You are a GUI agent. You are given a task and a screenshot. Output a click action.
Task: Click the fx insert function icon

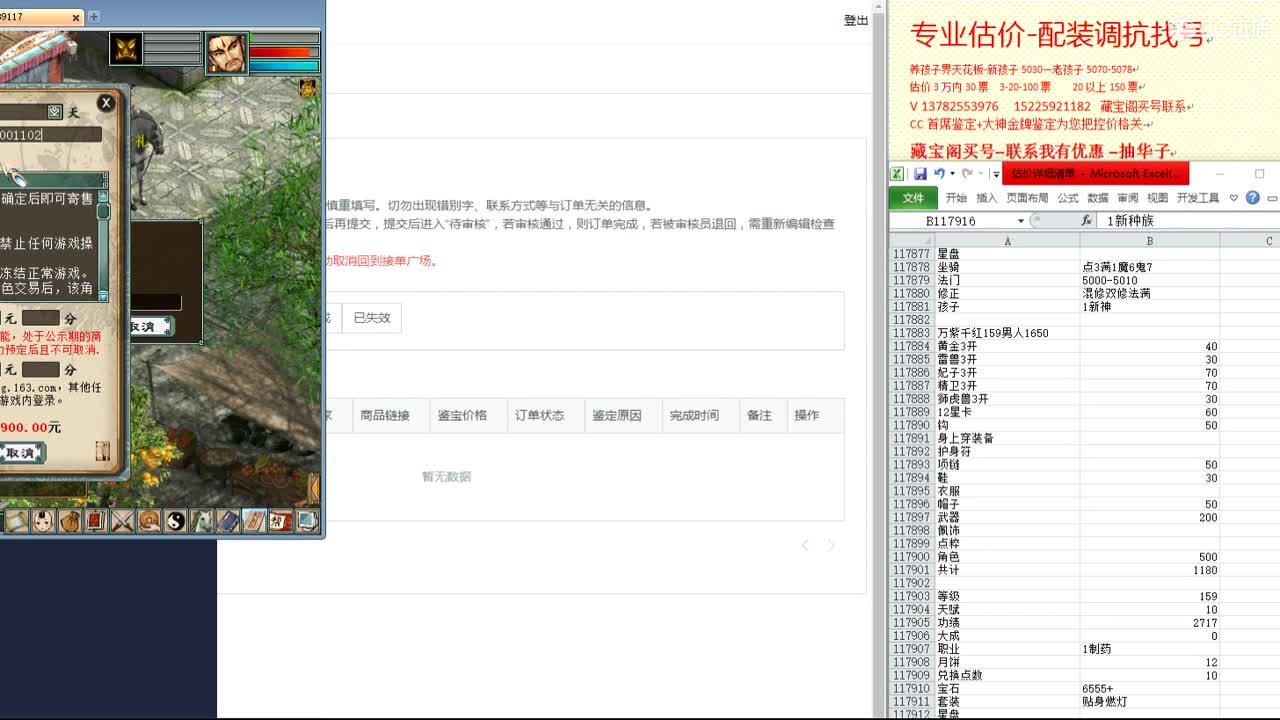pyautogui.click(x=1086, y=220)
